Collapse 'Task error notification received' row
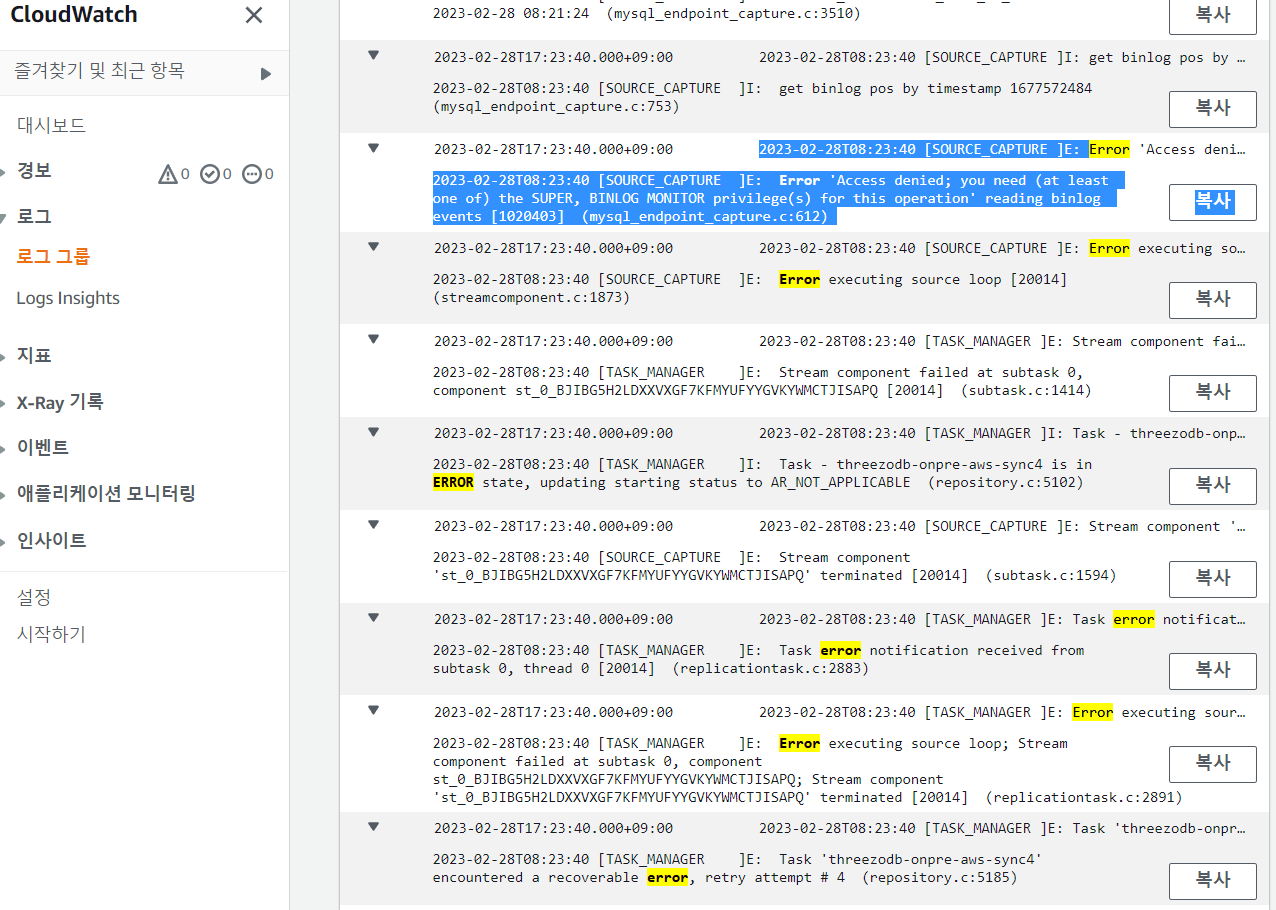This screenshot has width=1276, height=910. pos(374,617)
